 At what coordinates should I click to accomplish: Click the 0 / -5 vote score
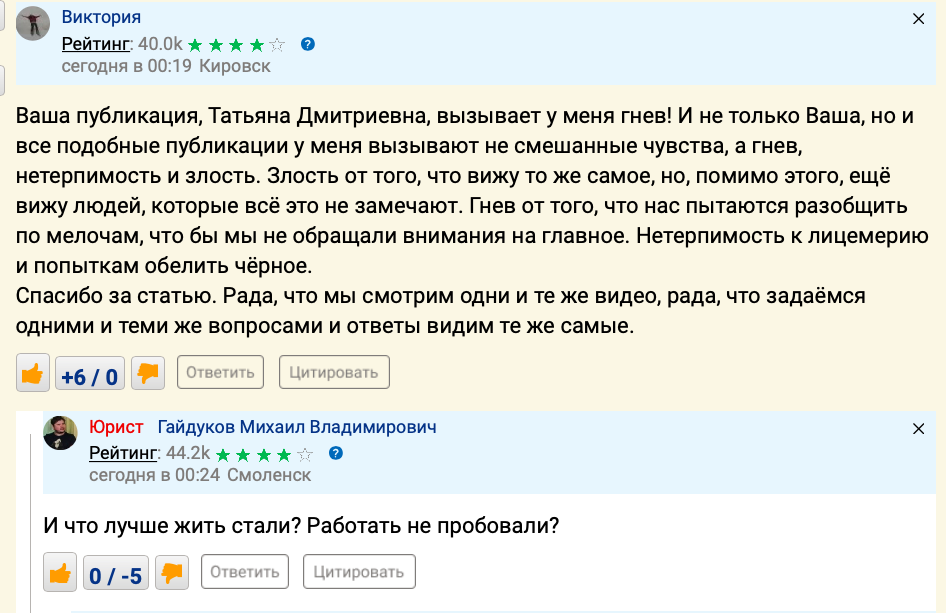click(116, 575)
